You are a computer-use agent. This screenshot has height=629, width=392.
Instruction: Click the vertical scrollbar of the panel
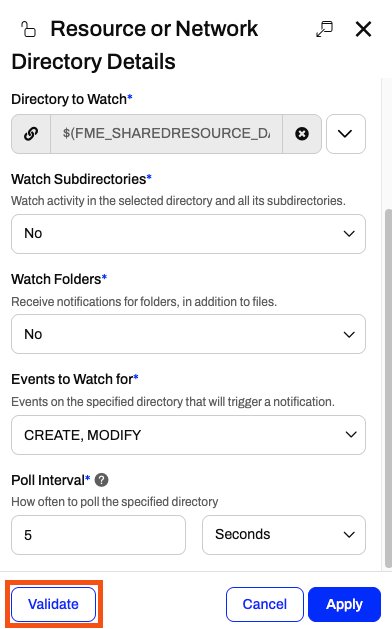(388, 388)
